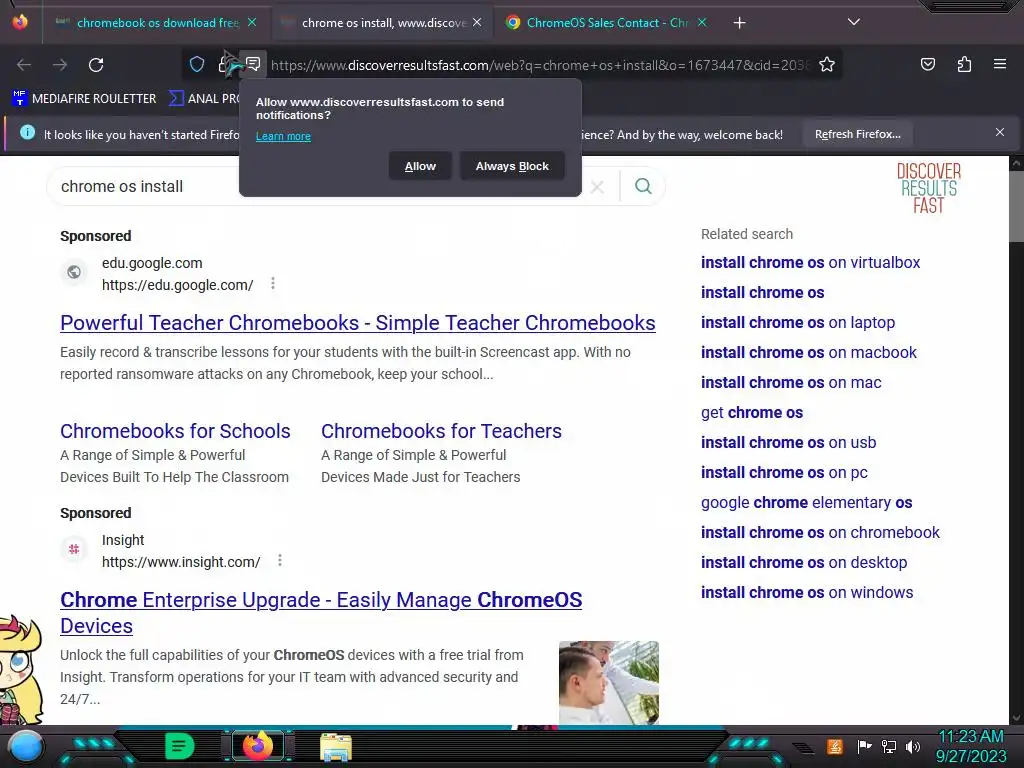Open notification permission icon in address bar
The width and height of the screenshot is (1024, 768).
pos(253,64)
